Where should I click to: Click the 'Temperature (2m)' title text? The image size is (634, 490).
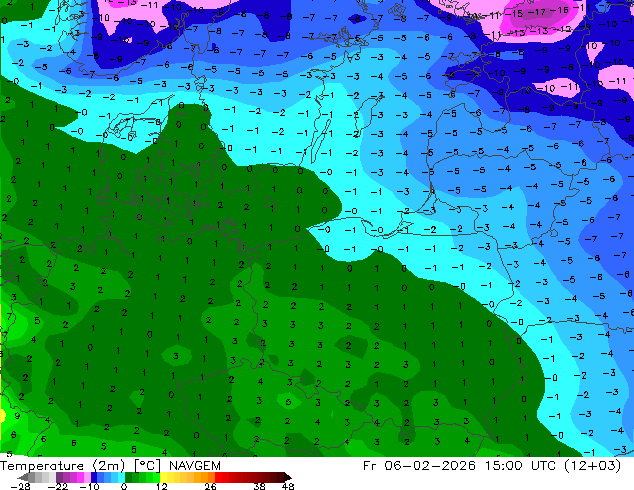click(63, 466)
